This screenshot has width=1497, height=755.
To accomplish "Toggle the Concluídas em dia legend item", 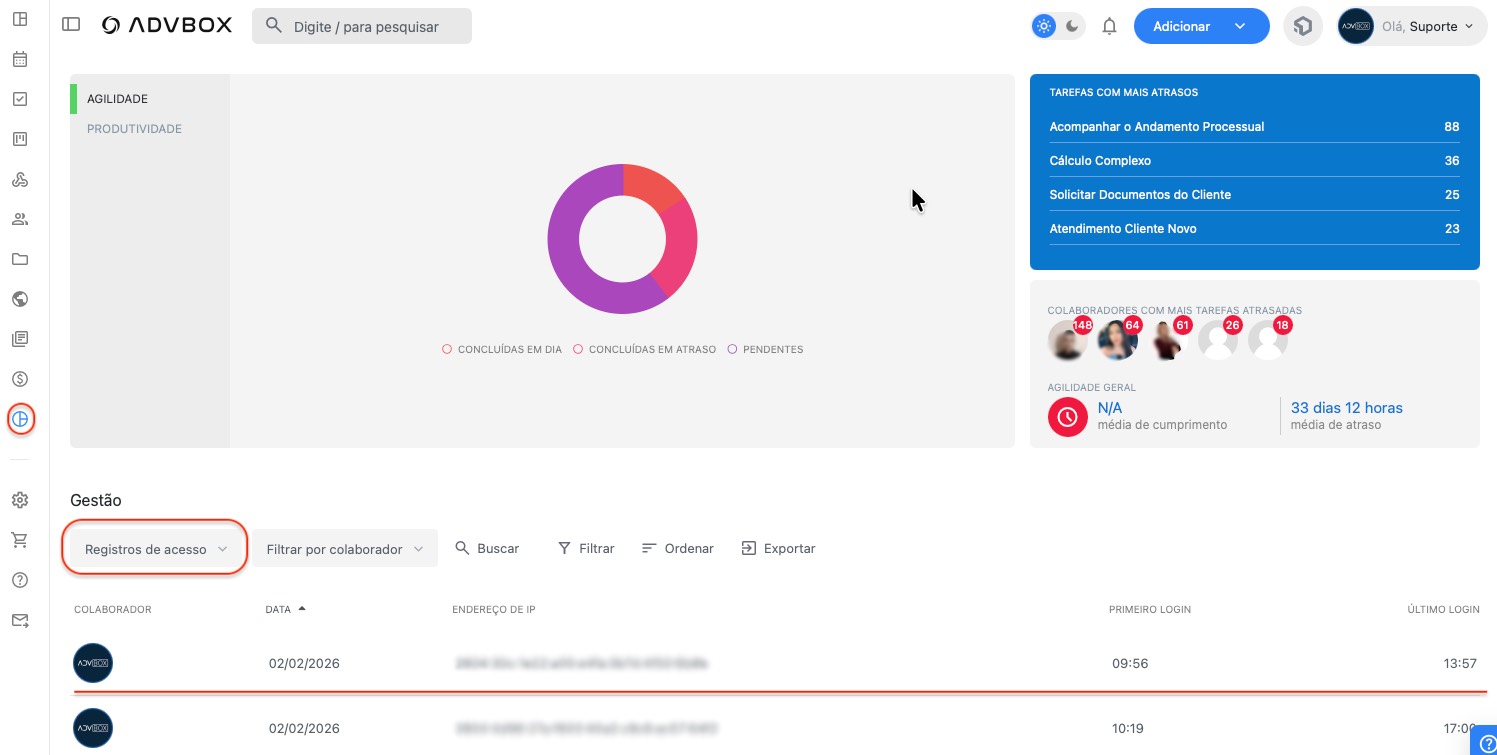I will (502, 350).
